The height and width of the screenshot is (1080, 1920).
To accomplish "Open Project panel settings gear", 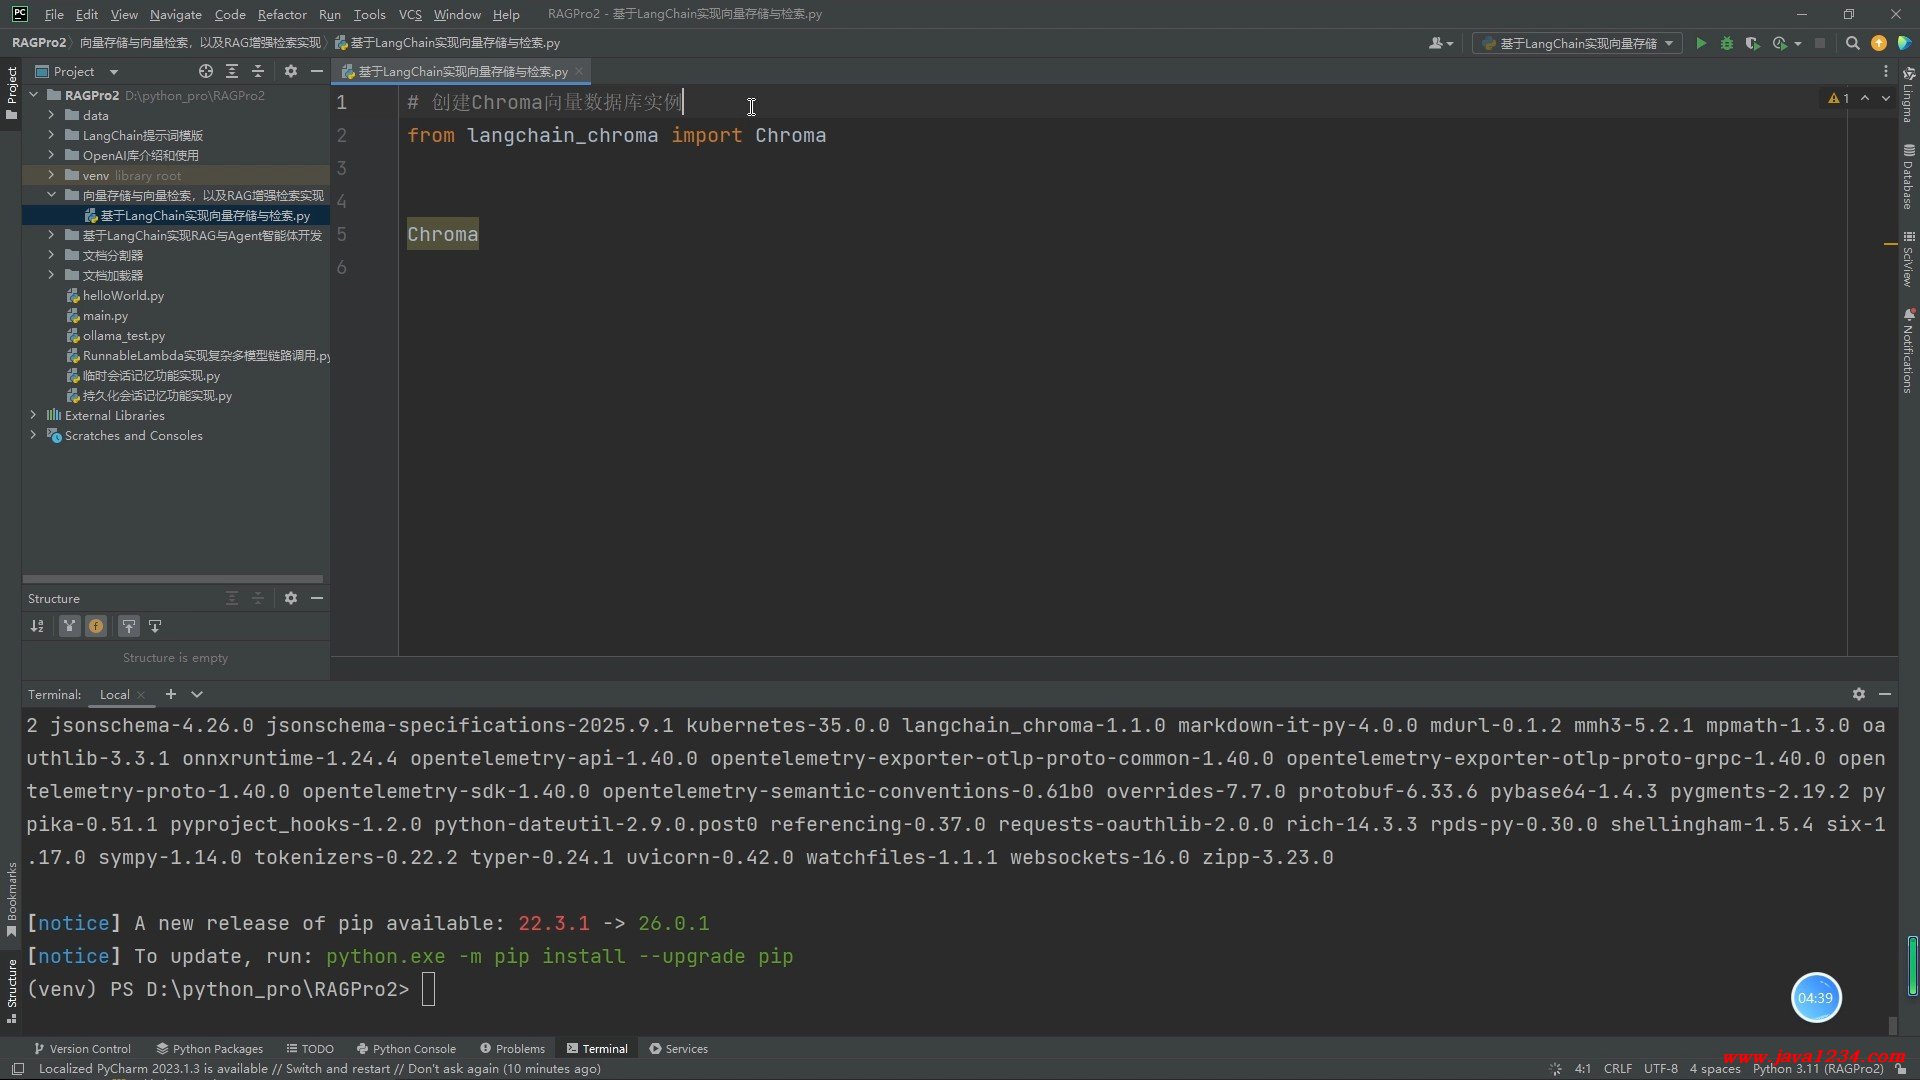I will 290,71.
